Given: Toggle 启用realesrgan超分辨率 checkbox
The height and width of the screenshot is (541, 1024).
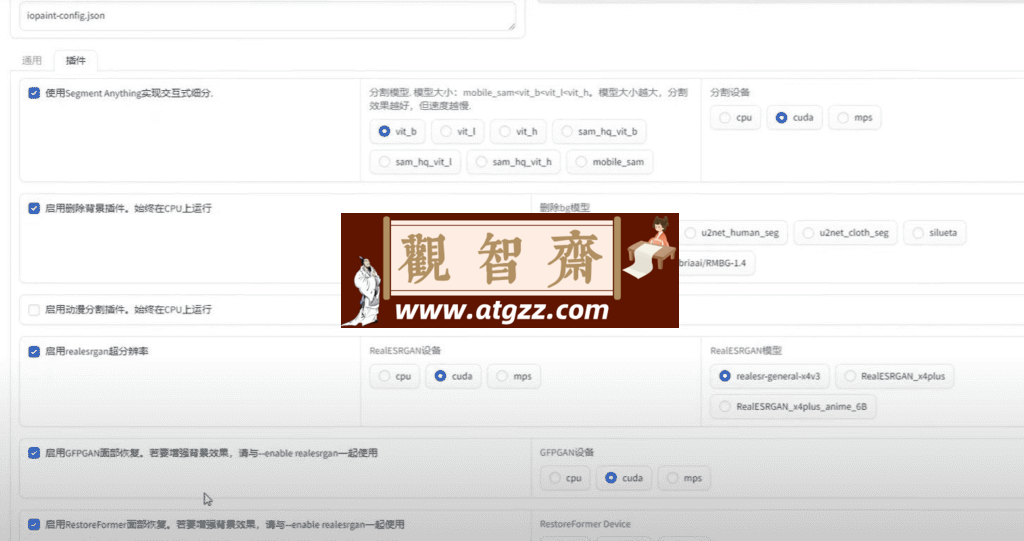Looking at the screenshot, I should pos(34,352).
